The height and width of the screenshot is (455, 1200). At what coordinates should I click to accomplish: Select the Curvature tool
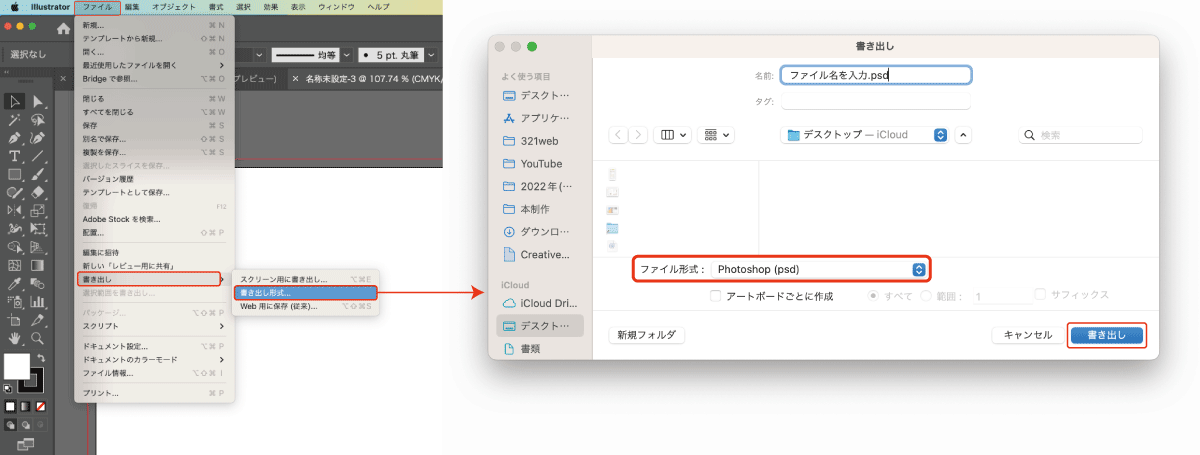point(37,137)
